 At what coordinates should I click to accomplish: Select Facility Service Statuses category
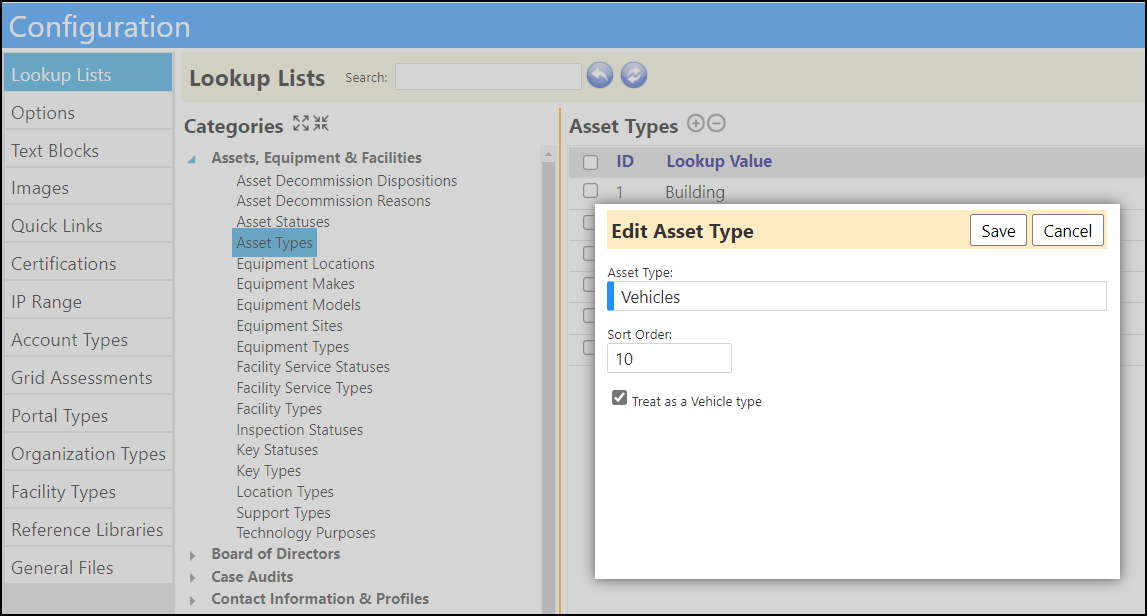(x=313, y=367)
